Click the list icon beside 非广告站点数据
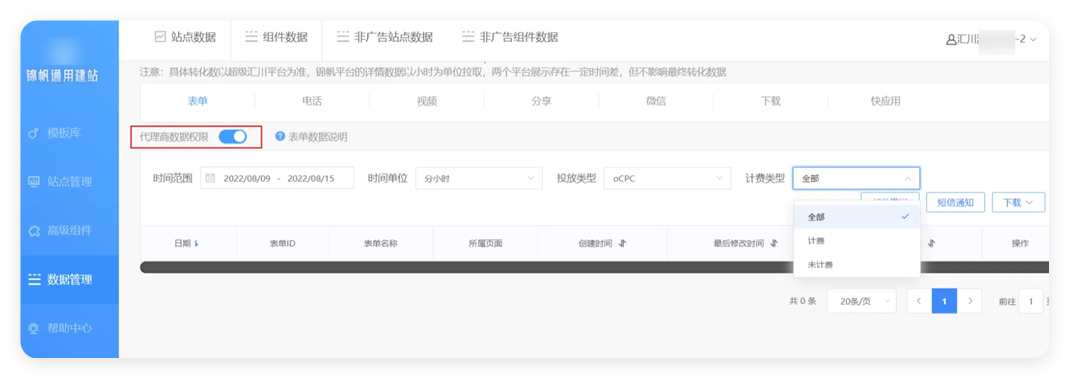 [343, 38]
